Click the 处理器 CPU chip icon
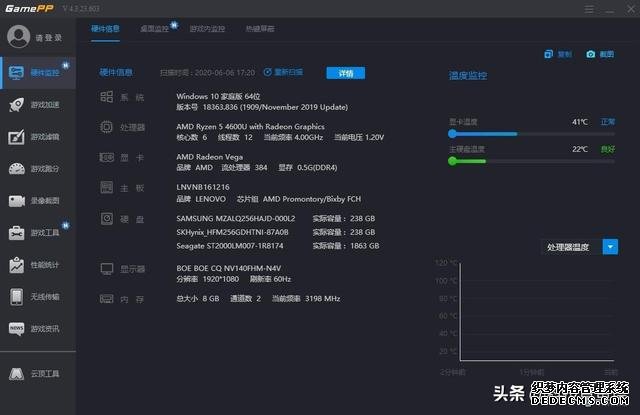This screenshot has height=415, width=640. pyautogui.click(x=107, y=127)
